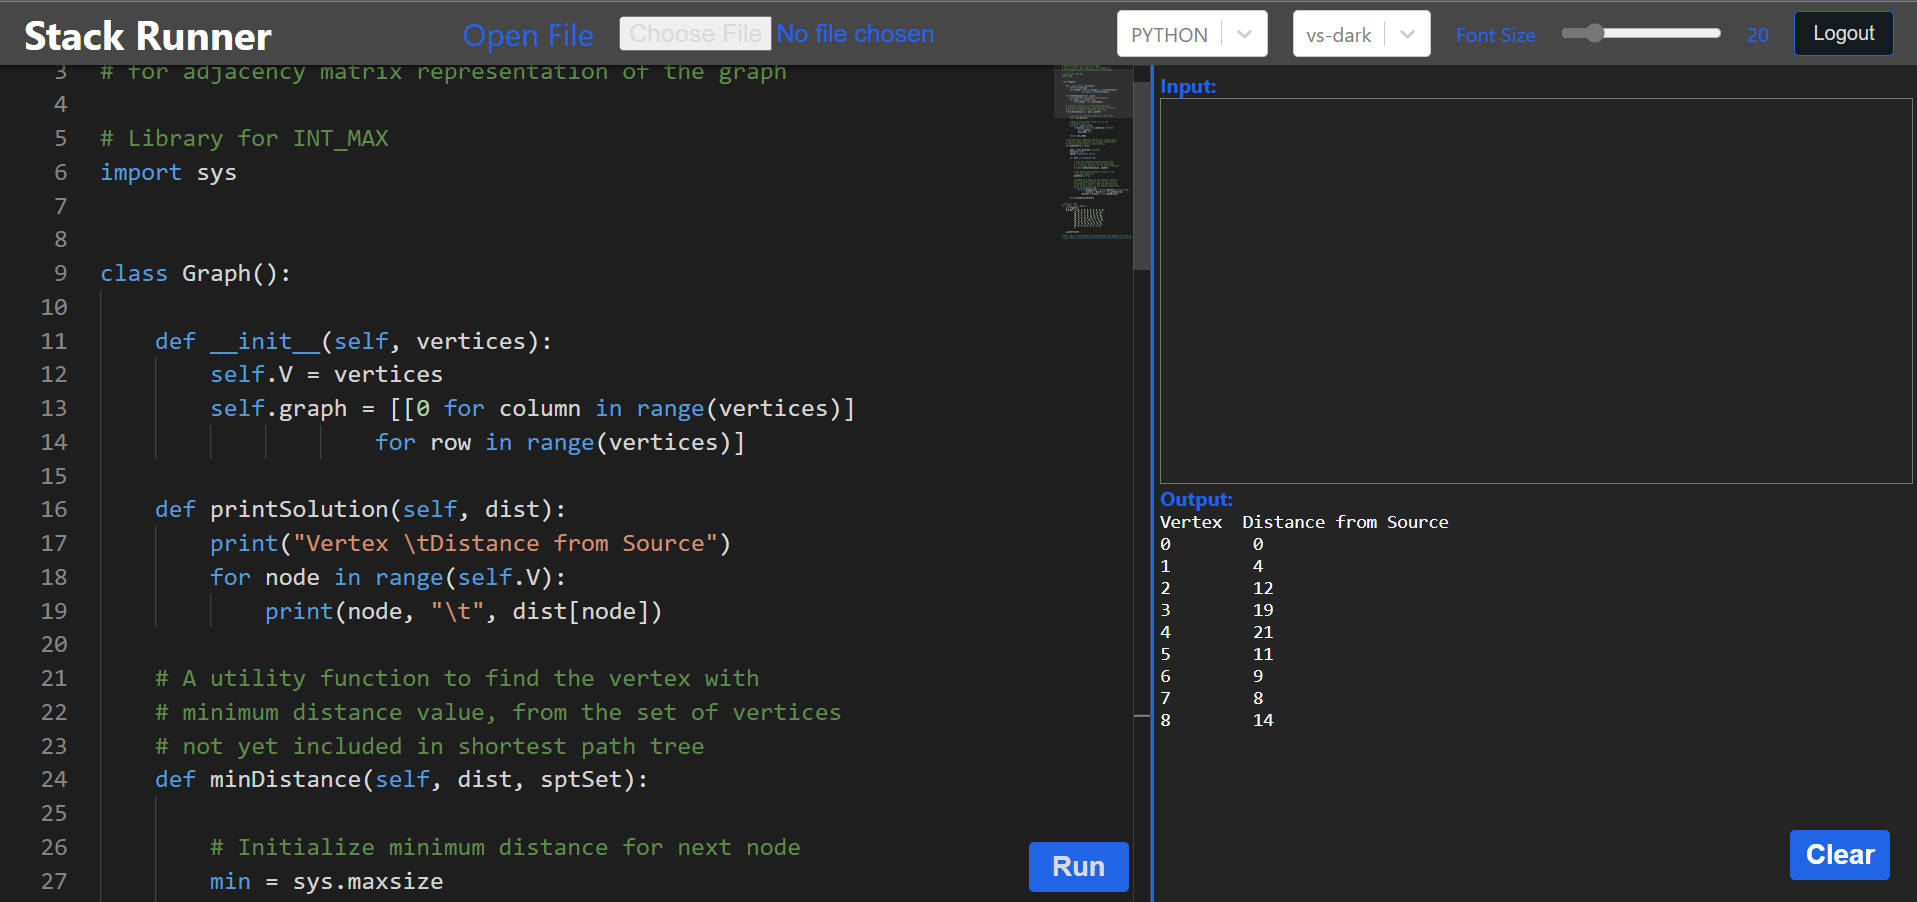Click the 'Vertex Distance from Source' output header

point(1304,522)
